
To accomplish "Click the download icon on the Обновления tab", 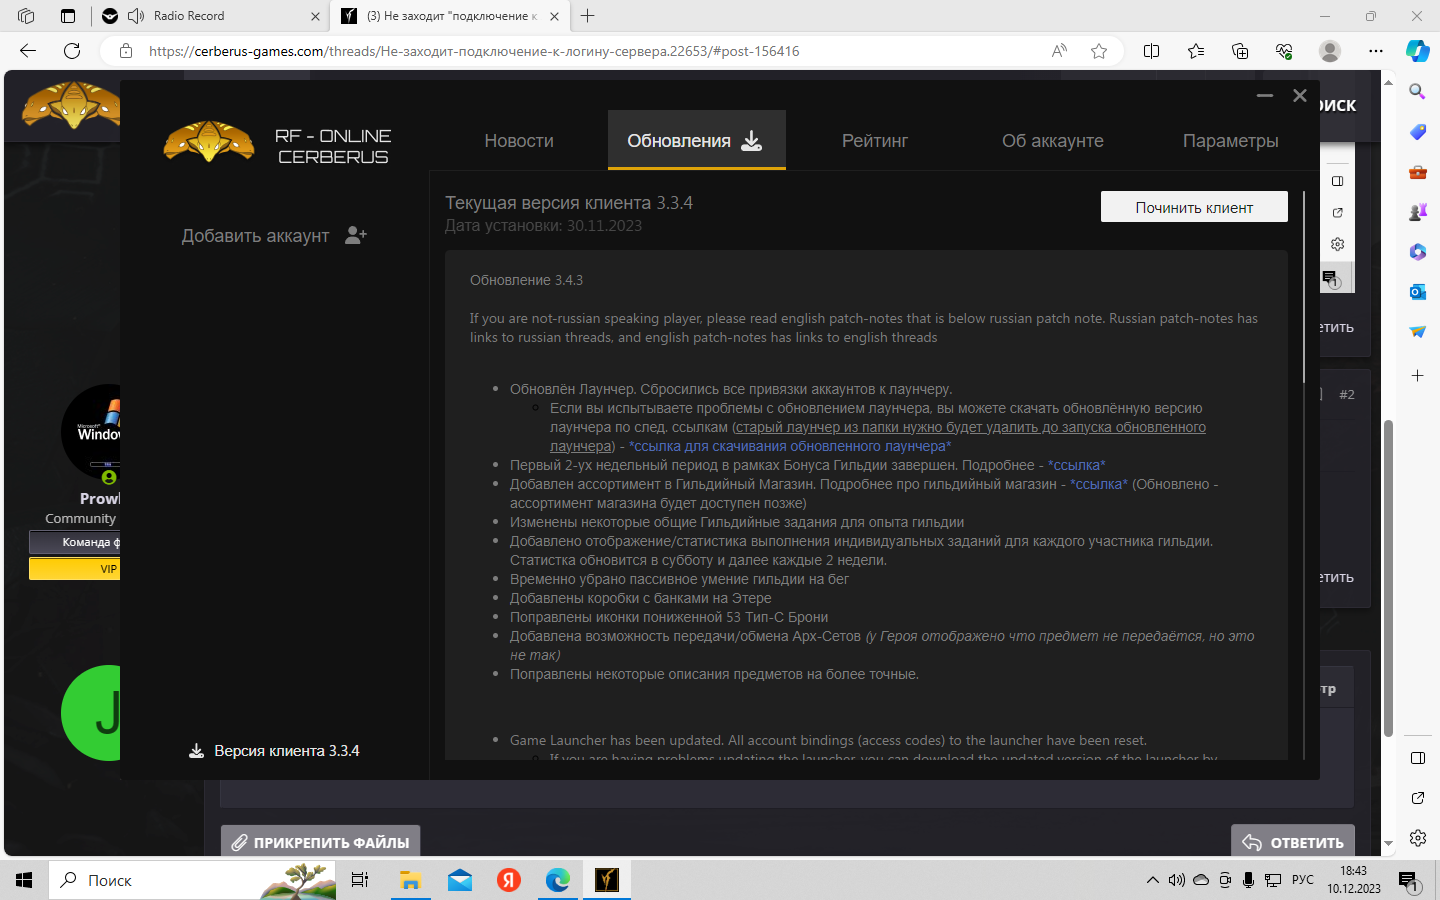I will (x=752, y=141).
